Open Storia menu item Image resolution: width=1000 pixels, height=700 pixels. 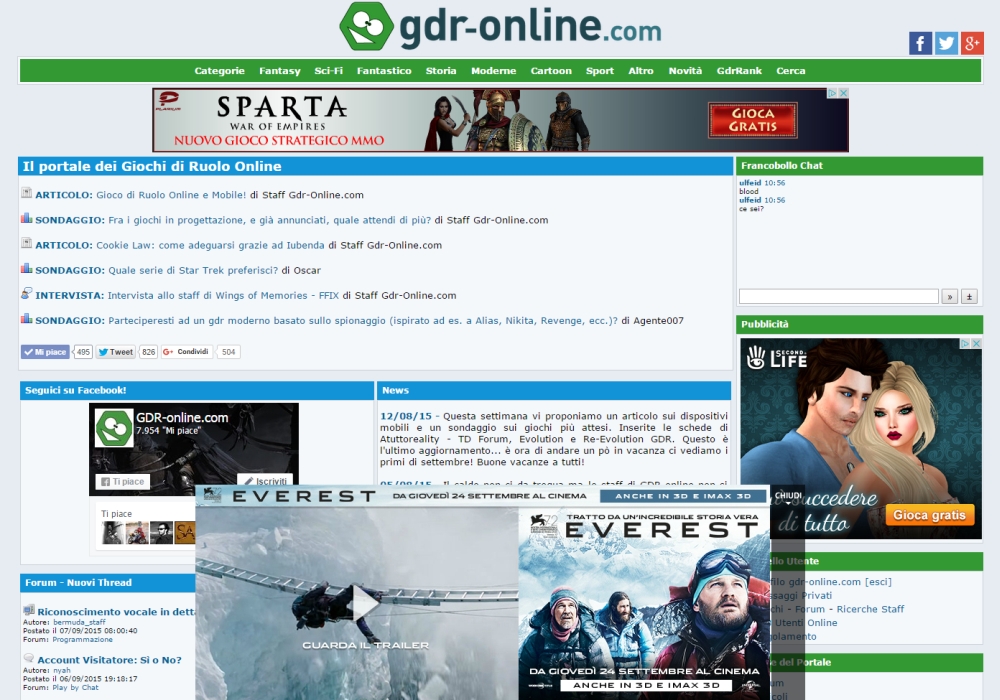[441, 71]
